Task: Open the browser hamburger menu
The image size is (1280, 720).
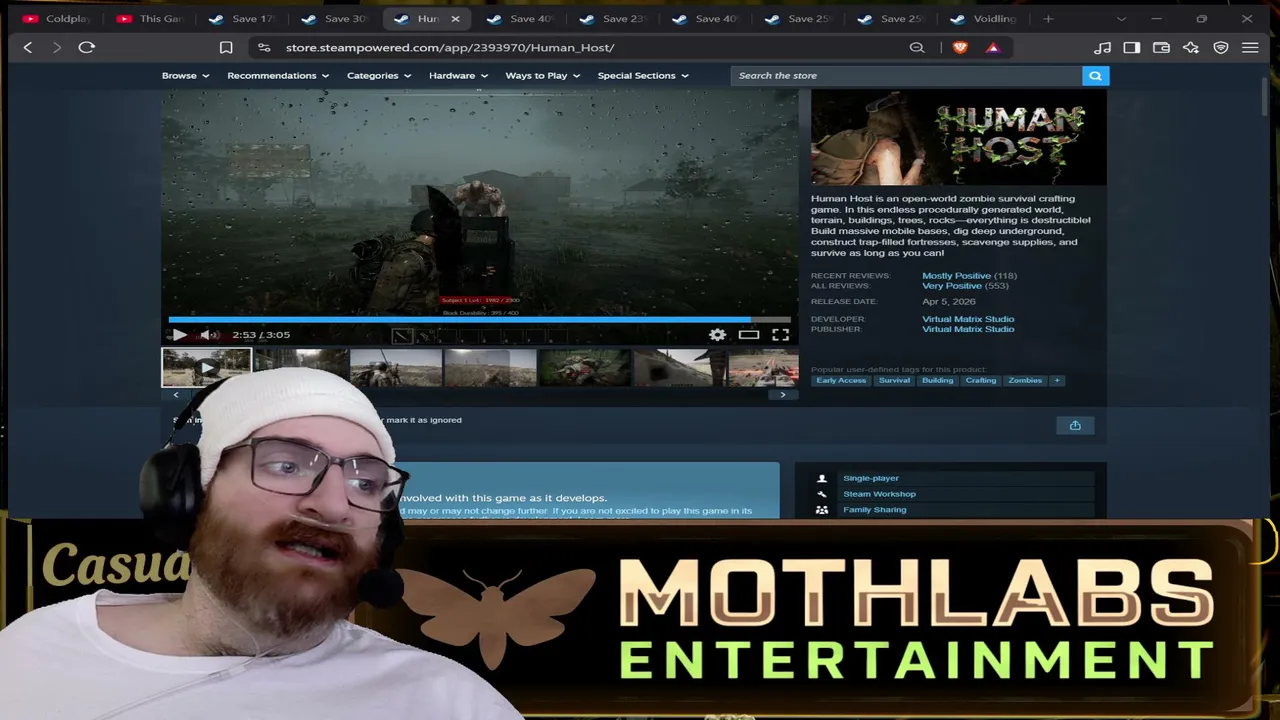Action: point(1250,47)
